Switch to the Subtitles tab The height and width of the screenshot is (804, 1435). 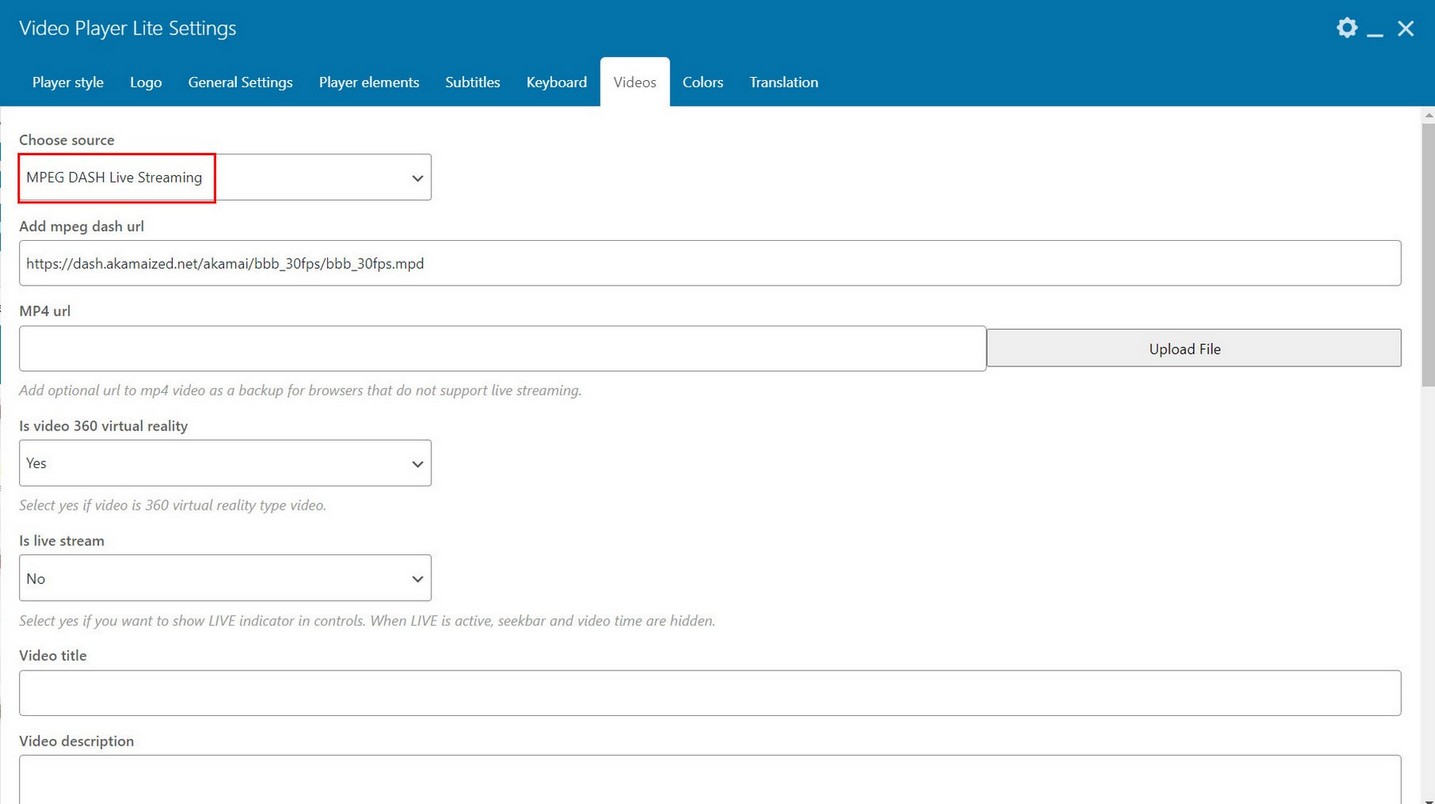tap(472, 82)
